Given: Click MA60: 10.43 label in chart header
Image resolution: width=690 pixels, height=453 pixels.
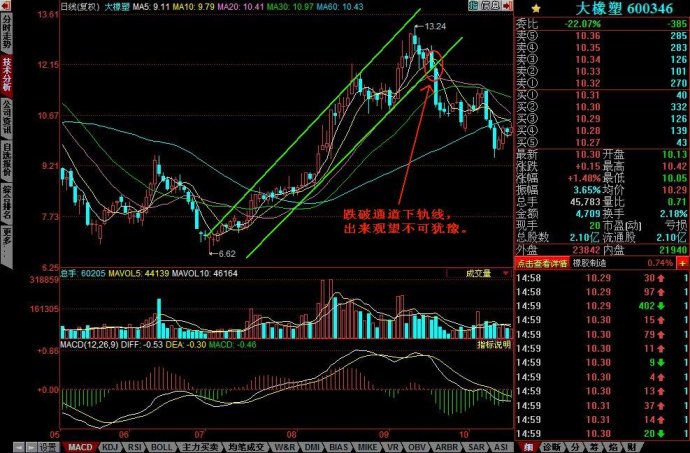Looking at the screenshot, I should pos(340,7).
